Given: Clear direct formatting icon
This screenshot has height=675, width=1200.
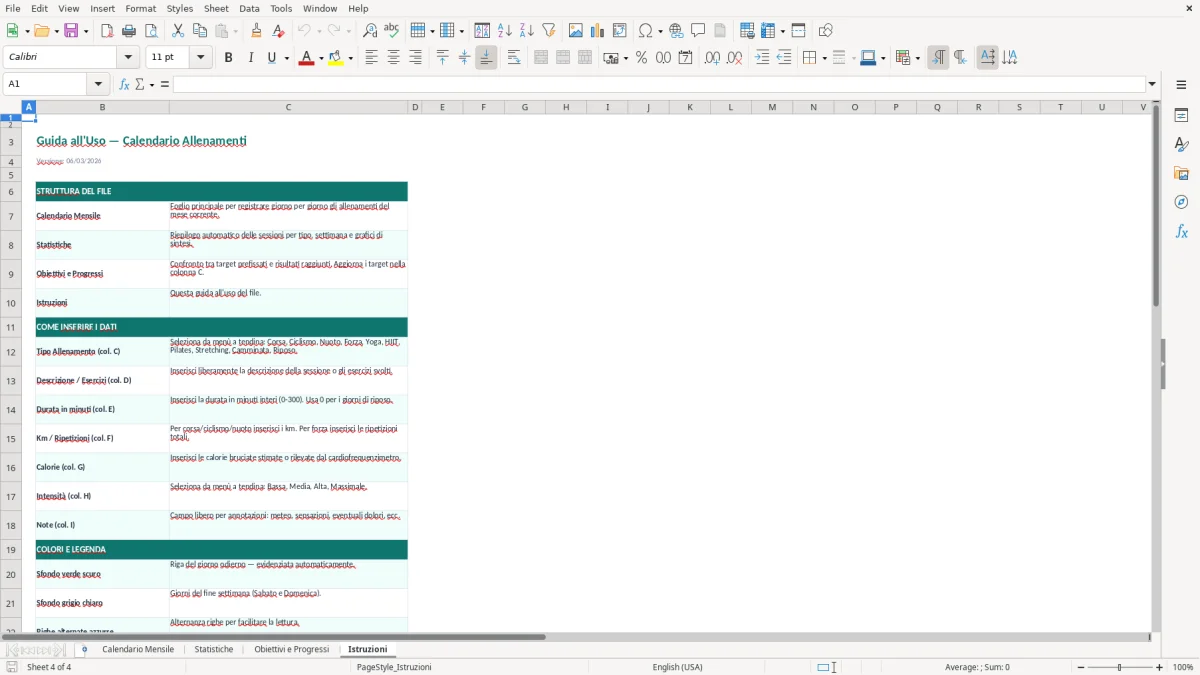Looking at the screenshot, I should click(x=278, y=31).
